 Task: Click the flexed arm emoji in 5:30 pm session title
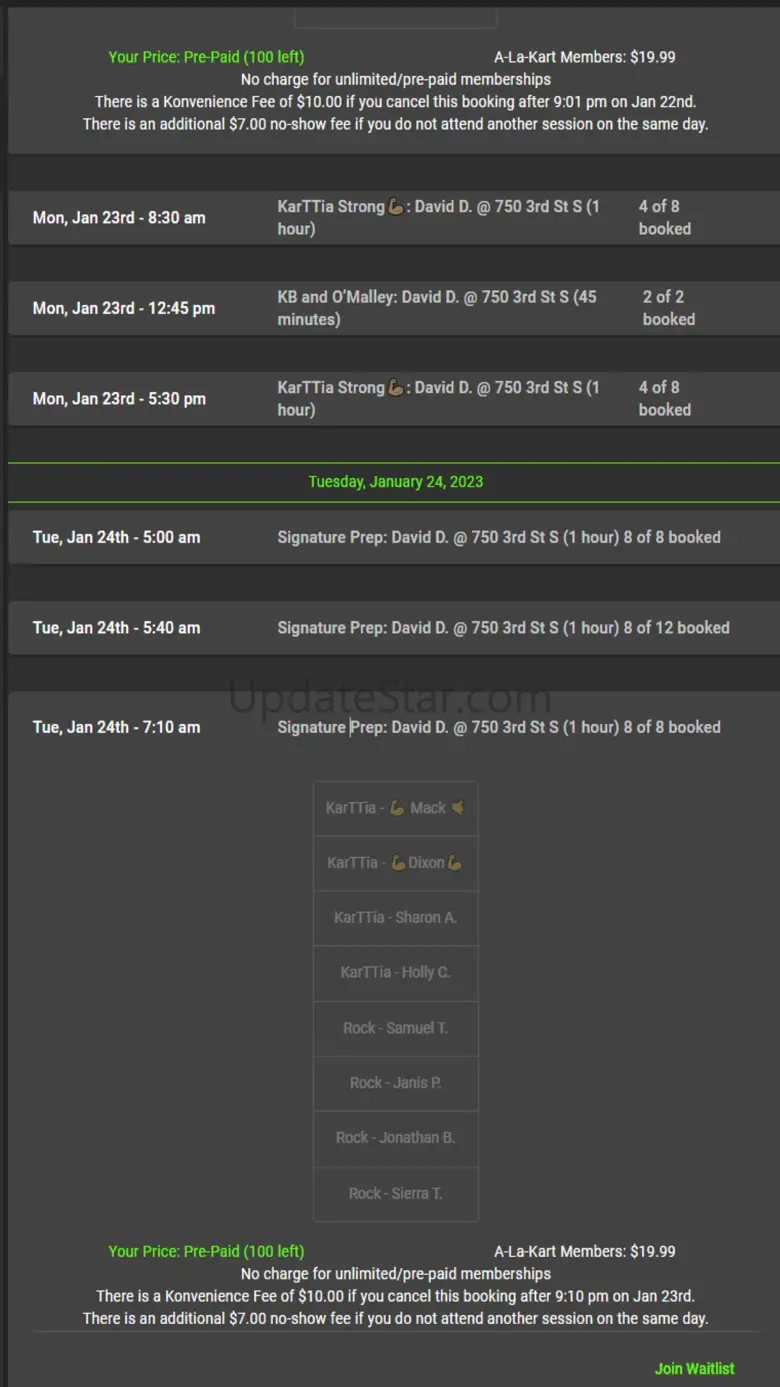tap(395, 388)
